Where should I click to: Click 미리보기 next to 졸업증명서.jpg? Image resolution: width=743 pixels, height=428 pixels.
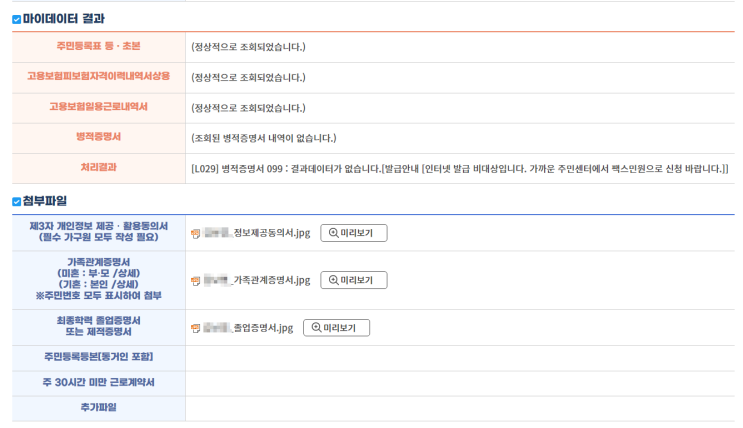point(336,328)
